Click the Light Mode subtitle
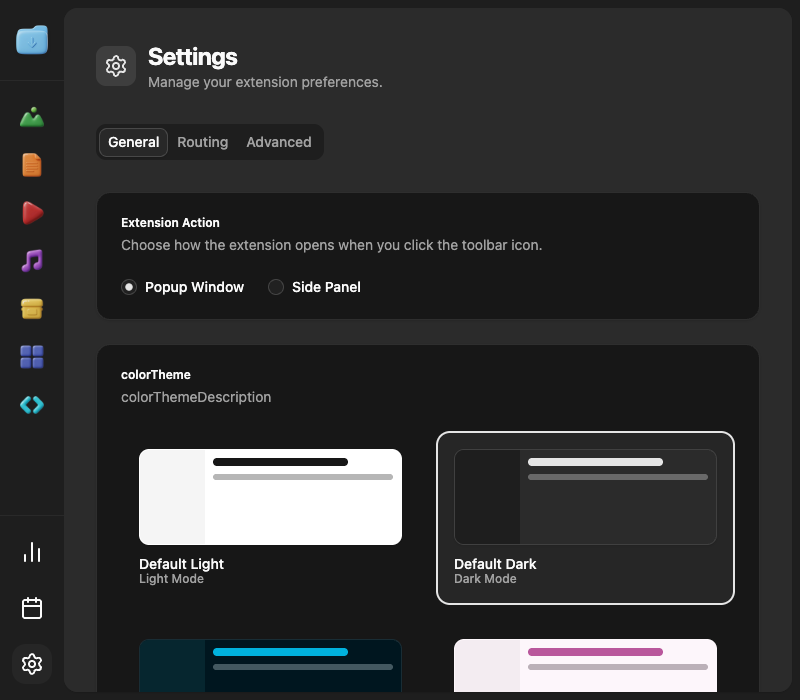800x700 pixels. point(171,579)
